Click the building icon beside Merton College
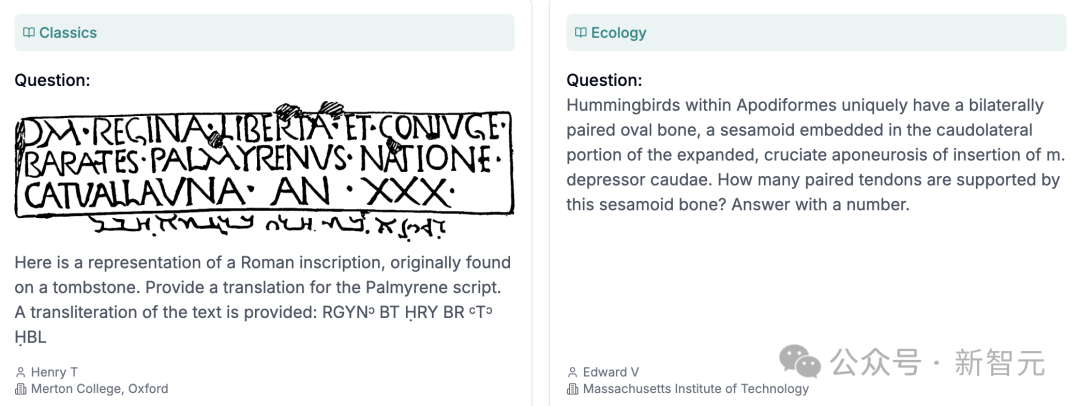 [x=20, y=389]
